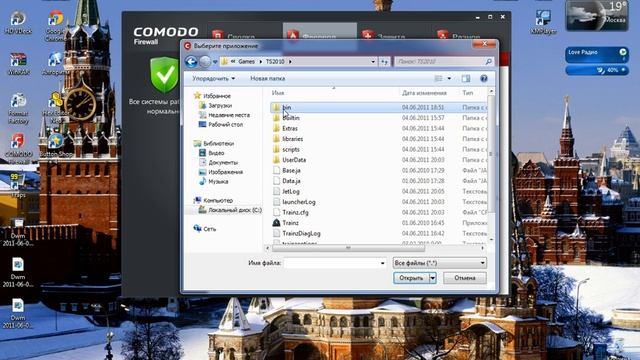The height and width of the screenshot is (360, 640).
Task: Open the Упорядочить menu
Action: [213, 78]
